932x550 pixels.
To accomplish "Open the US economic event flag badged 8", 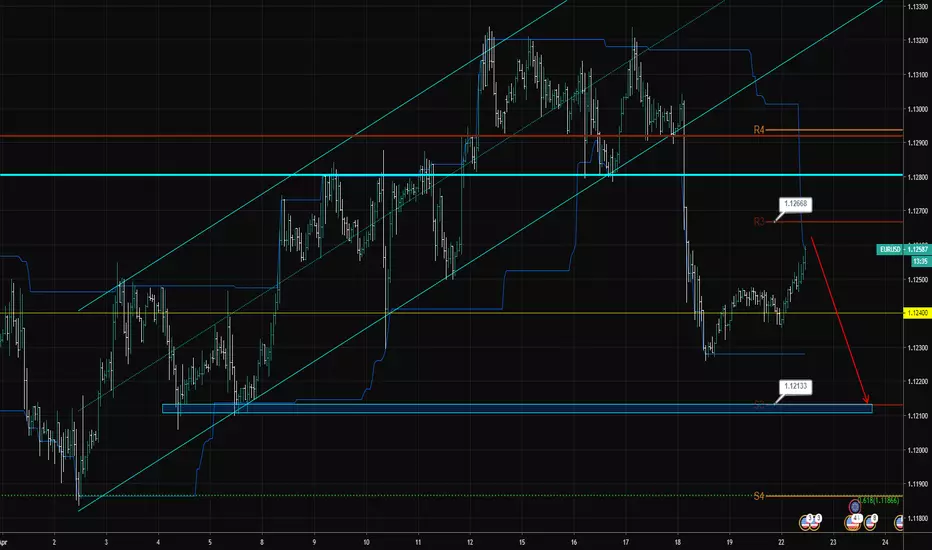I will tap(871, 523).
